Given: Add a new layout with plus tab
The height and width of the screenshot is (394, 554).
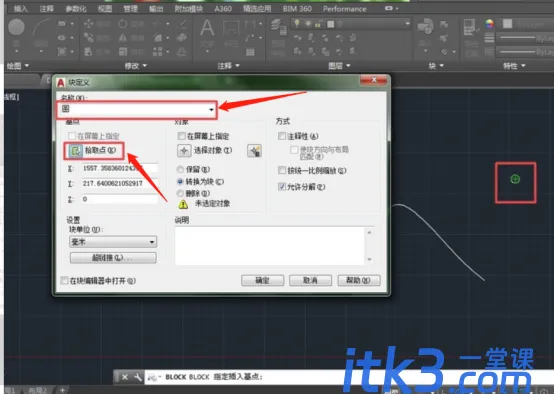Looking at the screenshot, I should pyautogui.click(x=62, y=390).
